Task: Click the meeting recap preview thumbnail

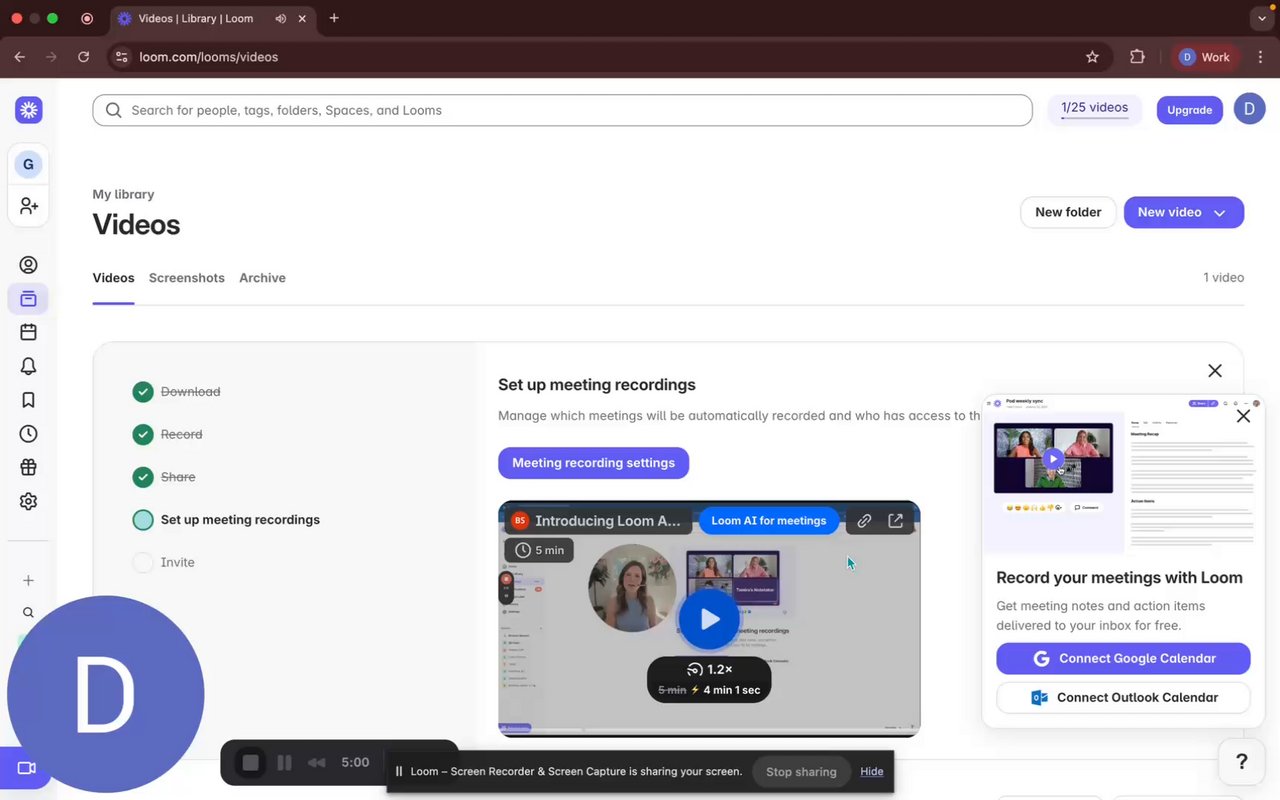Action: click(1123, 475)
